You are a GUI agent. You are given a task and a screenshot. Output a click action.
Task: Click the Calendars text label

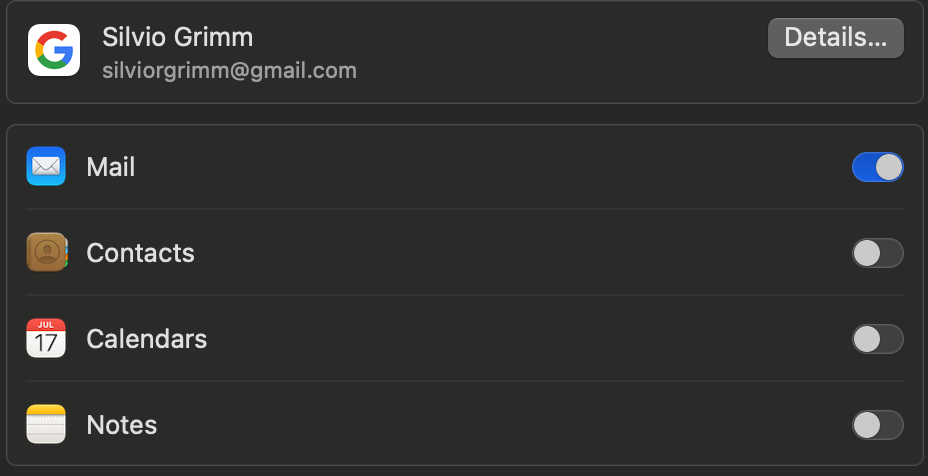pos(146,339)
